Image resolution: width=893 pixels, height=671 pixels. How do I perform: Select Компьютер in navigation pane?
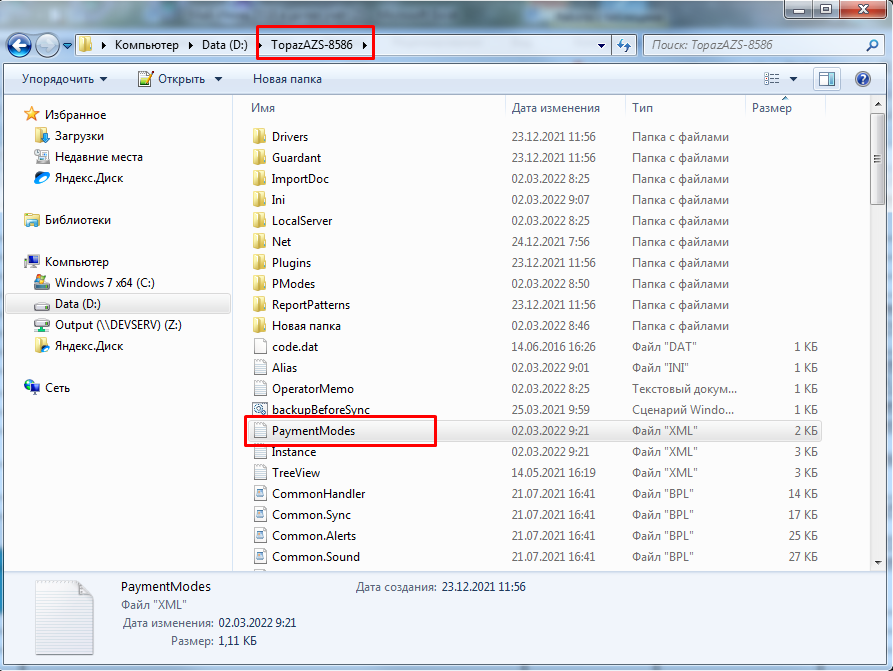pos(77,262)
